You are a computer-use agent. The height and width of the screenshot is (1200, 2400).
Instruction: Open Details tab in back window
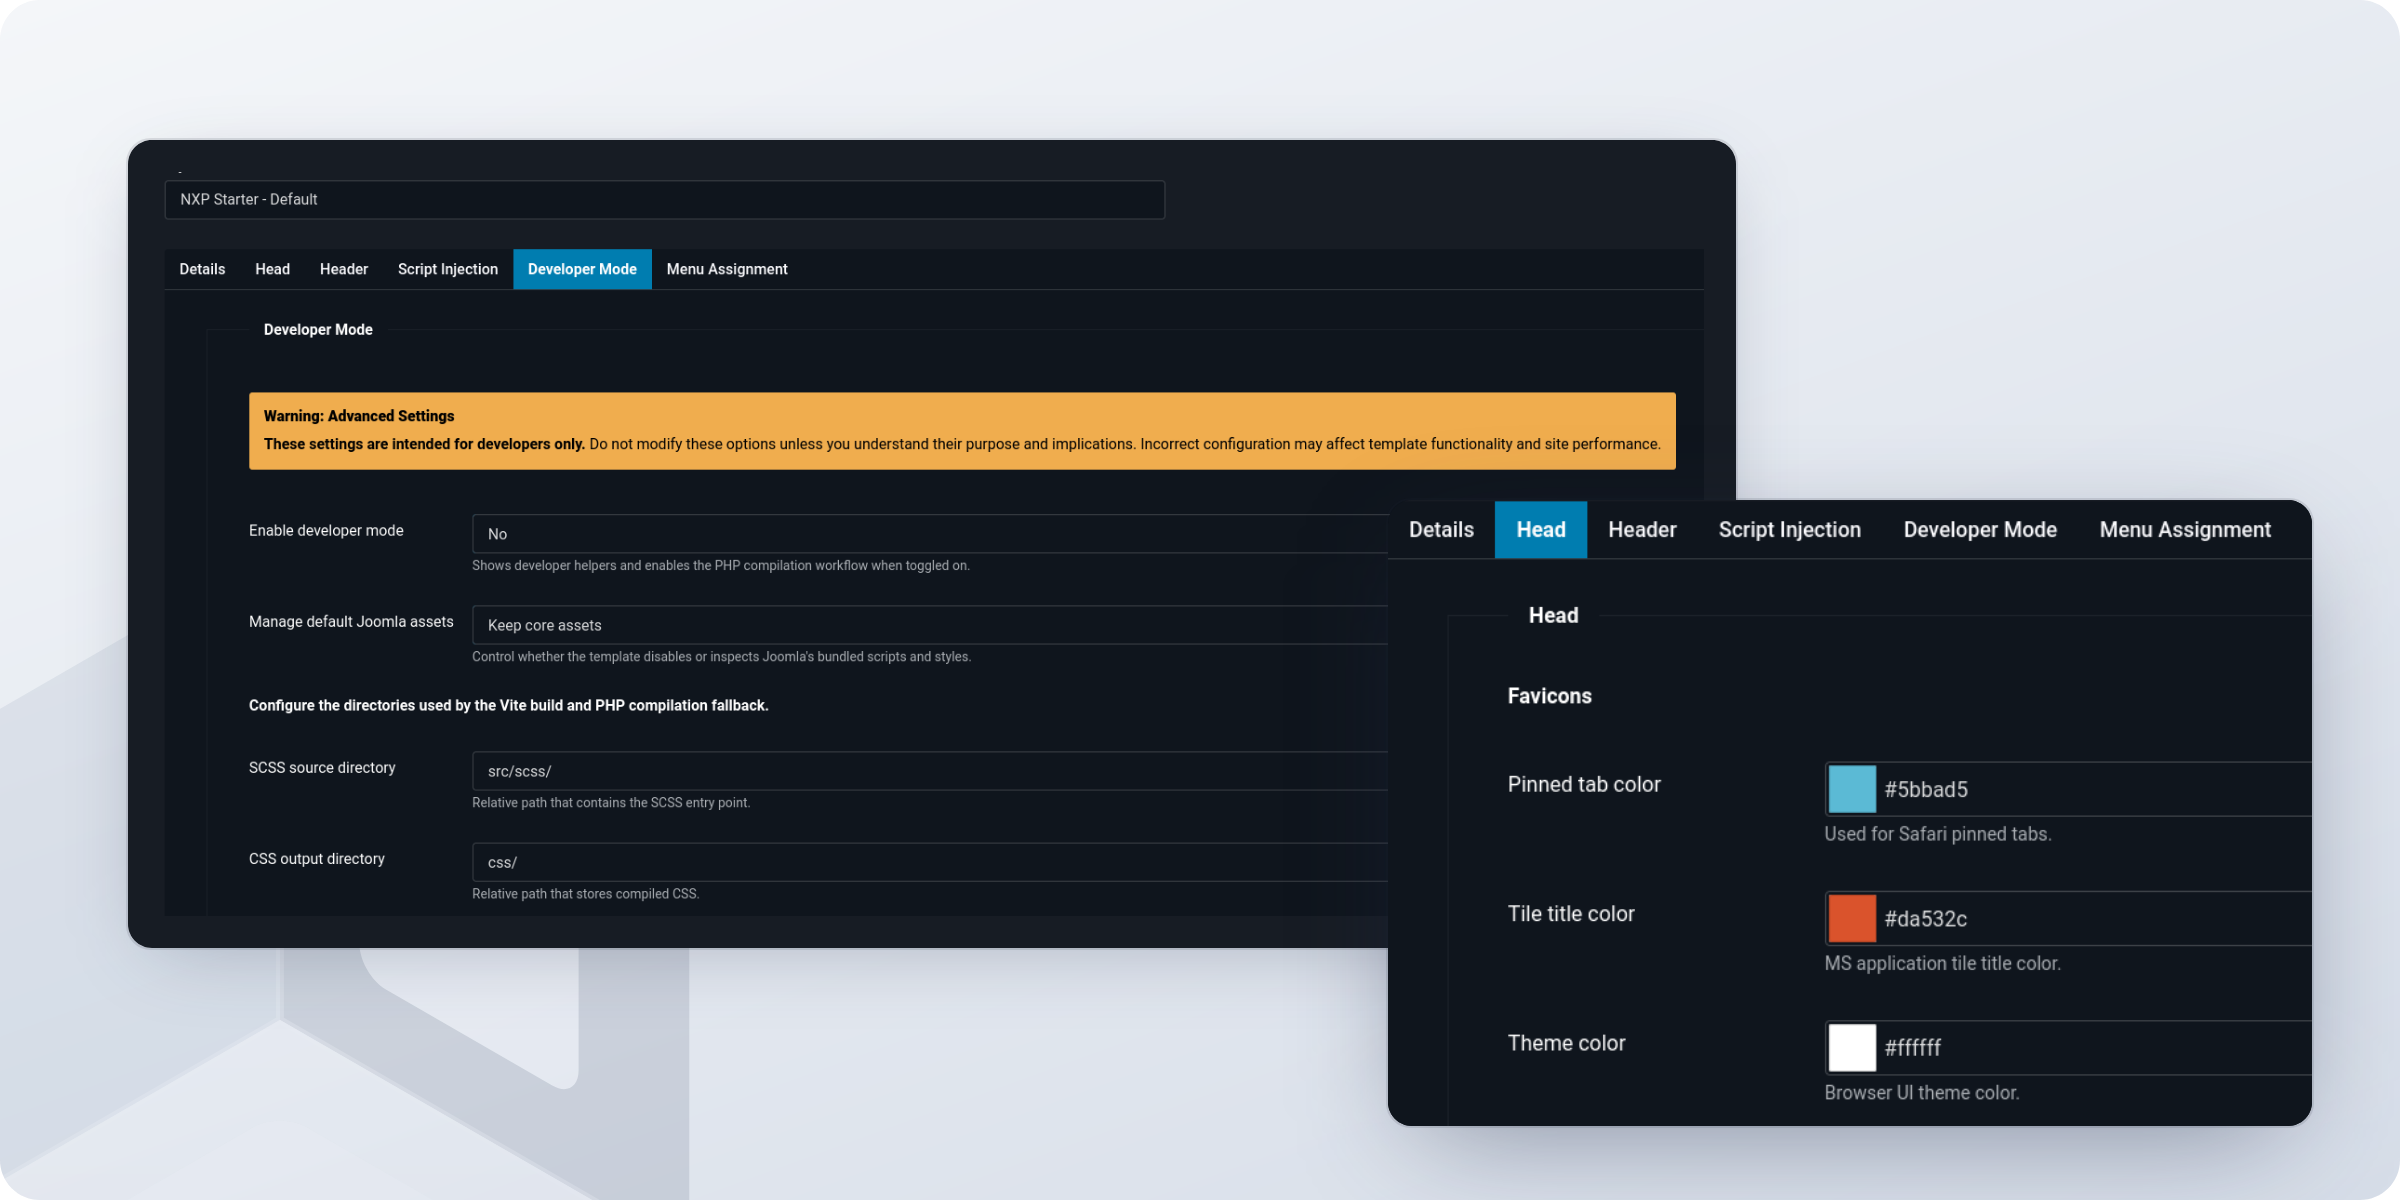pyautogui.click(x=202, y=269)
